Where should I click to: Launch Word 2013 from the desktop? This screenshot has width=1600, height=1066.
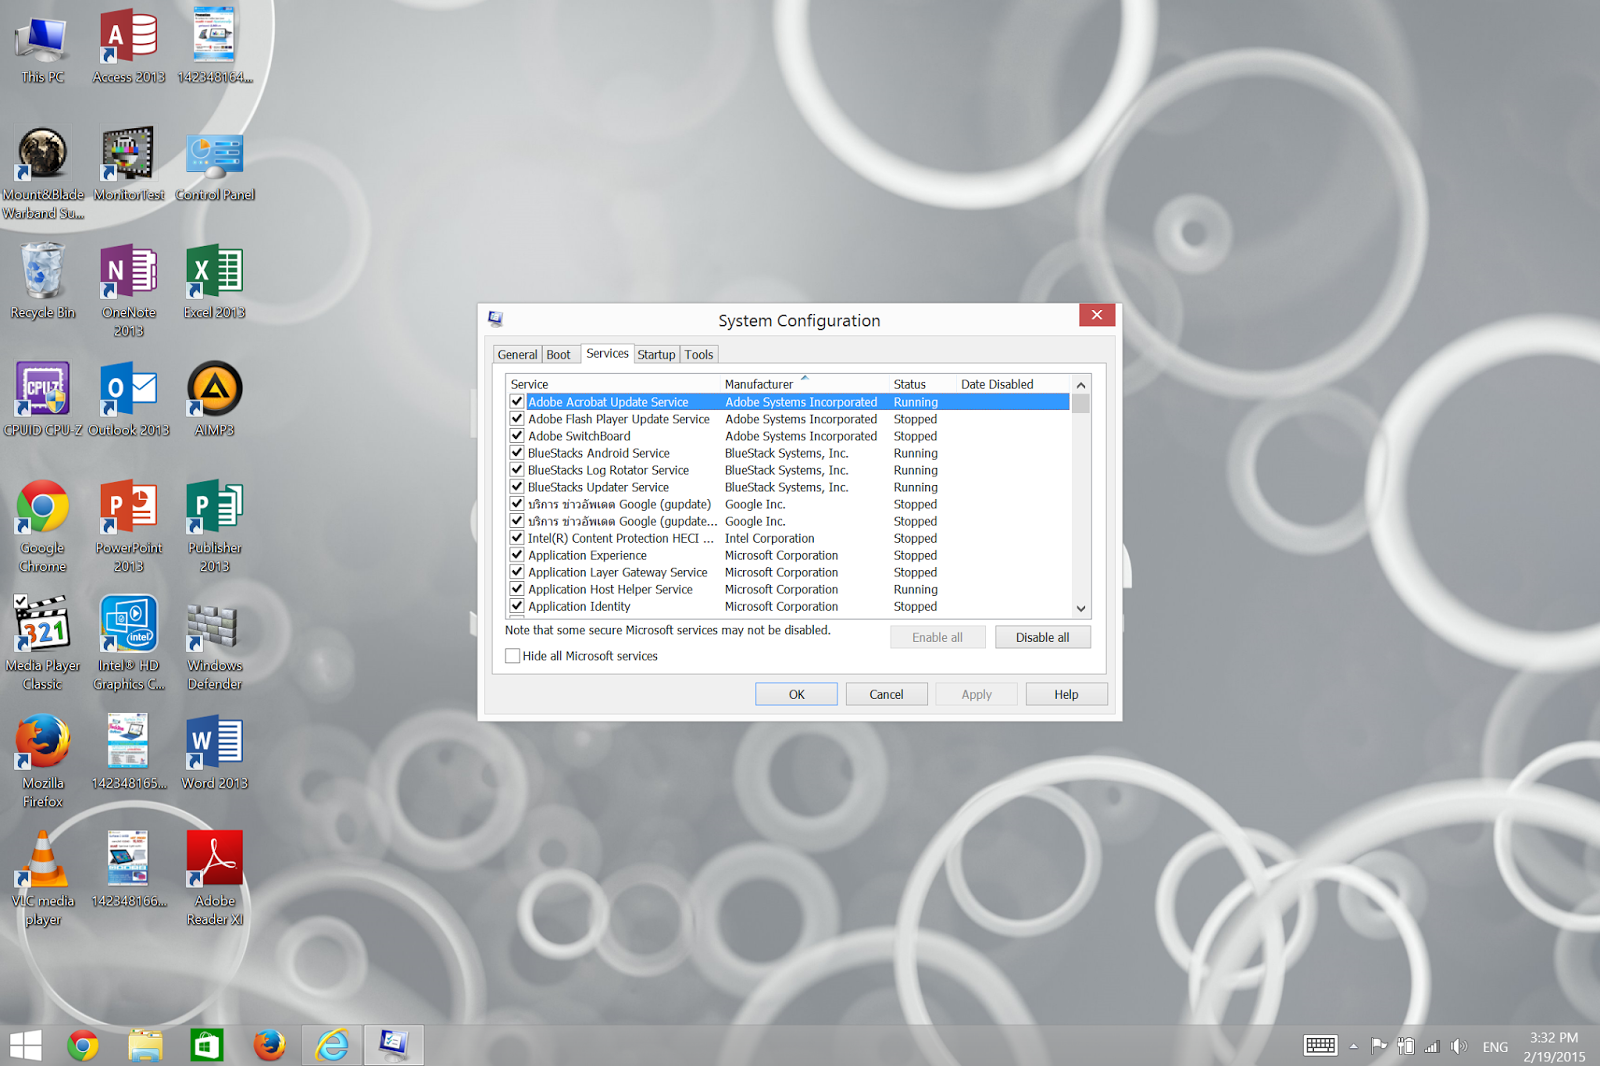pyautogui.click(x=215, y=753)
